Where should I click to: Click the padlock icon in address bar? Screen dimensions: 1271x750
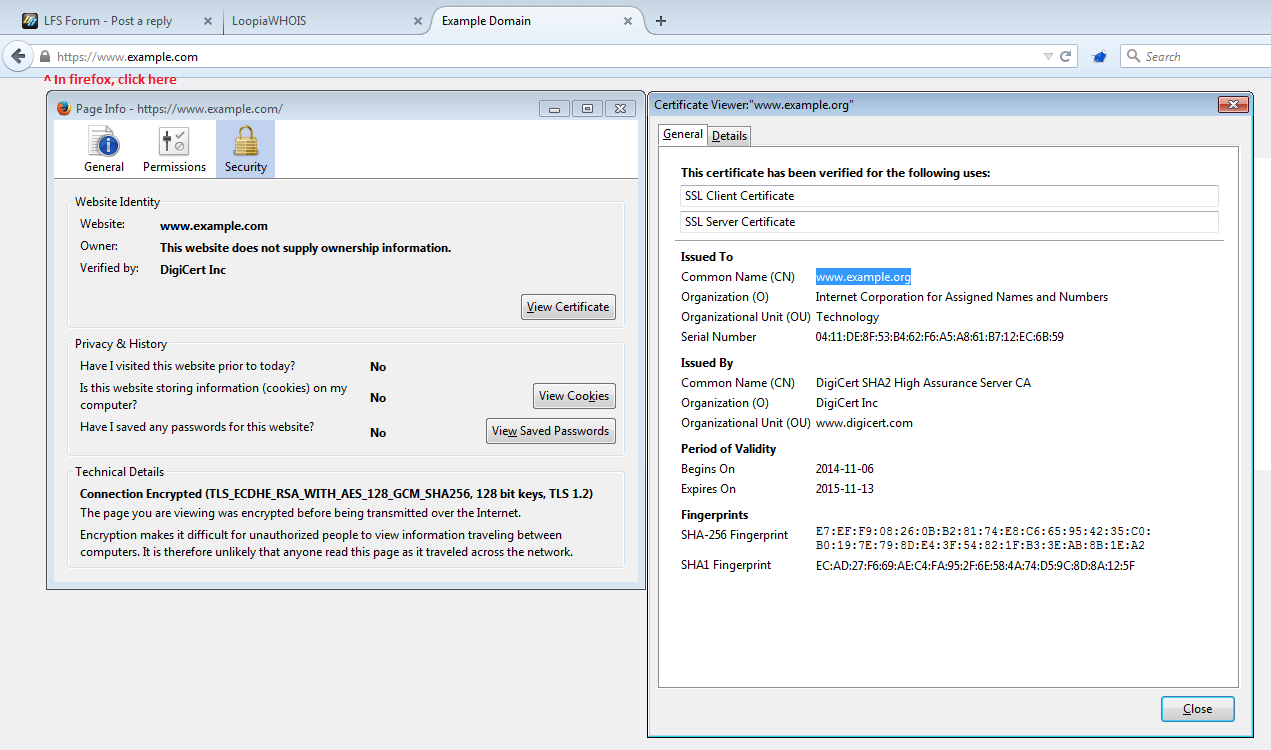tap(44, 57)
